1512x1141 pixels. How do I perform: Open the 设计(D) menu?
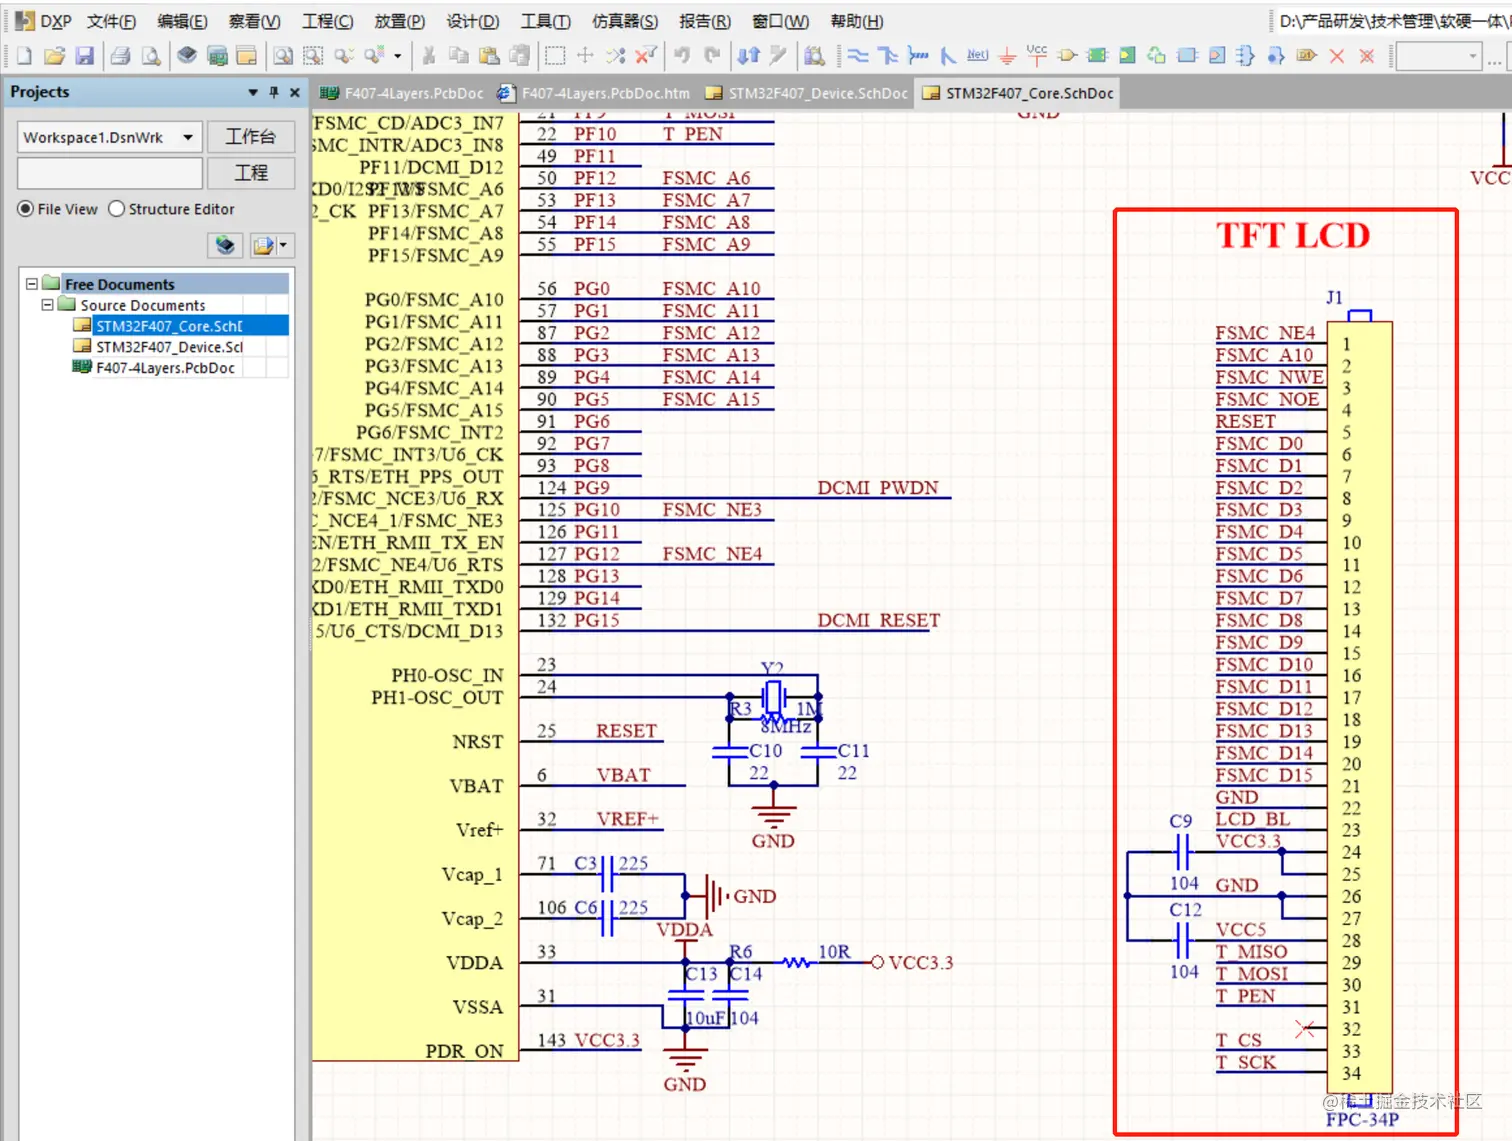[x=472, y=21]
